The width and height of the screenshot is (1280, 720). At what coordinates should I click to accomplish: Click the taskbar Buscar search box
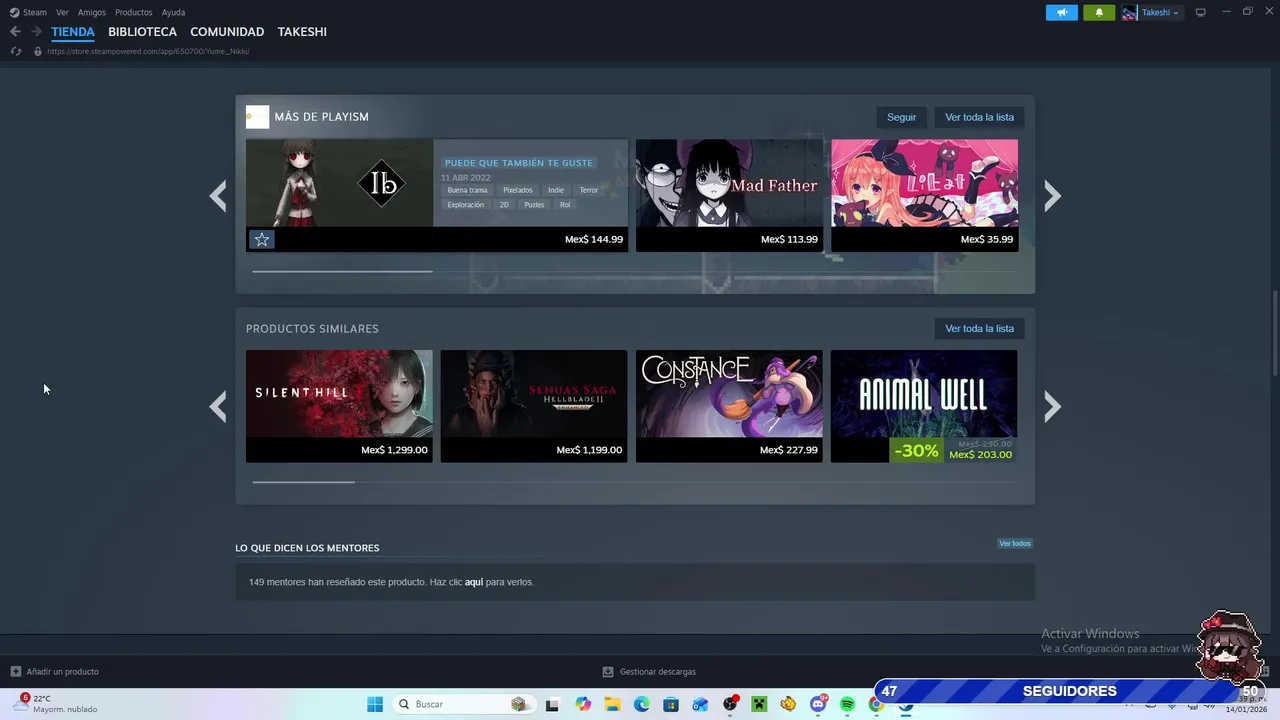point(462,704)
